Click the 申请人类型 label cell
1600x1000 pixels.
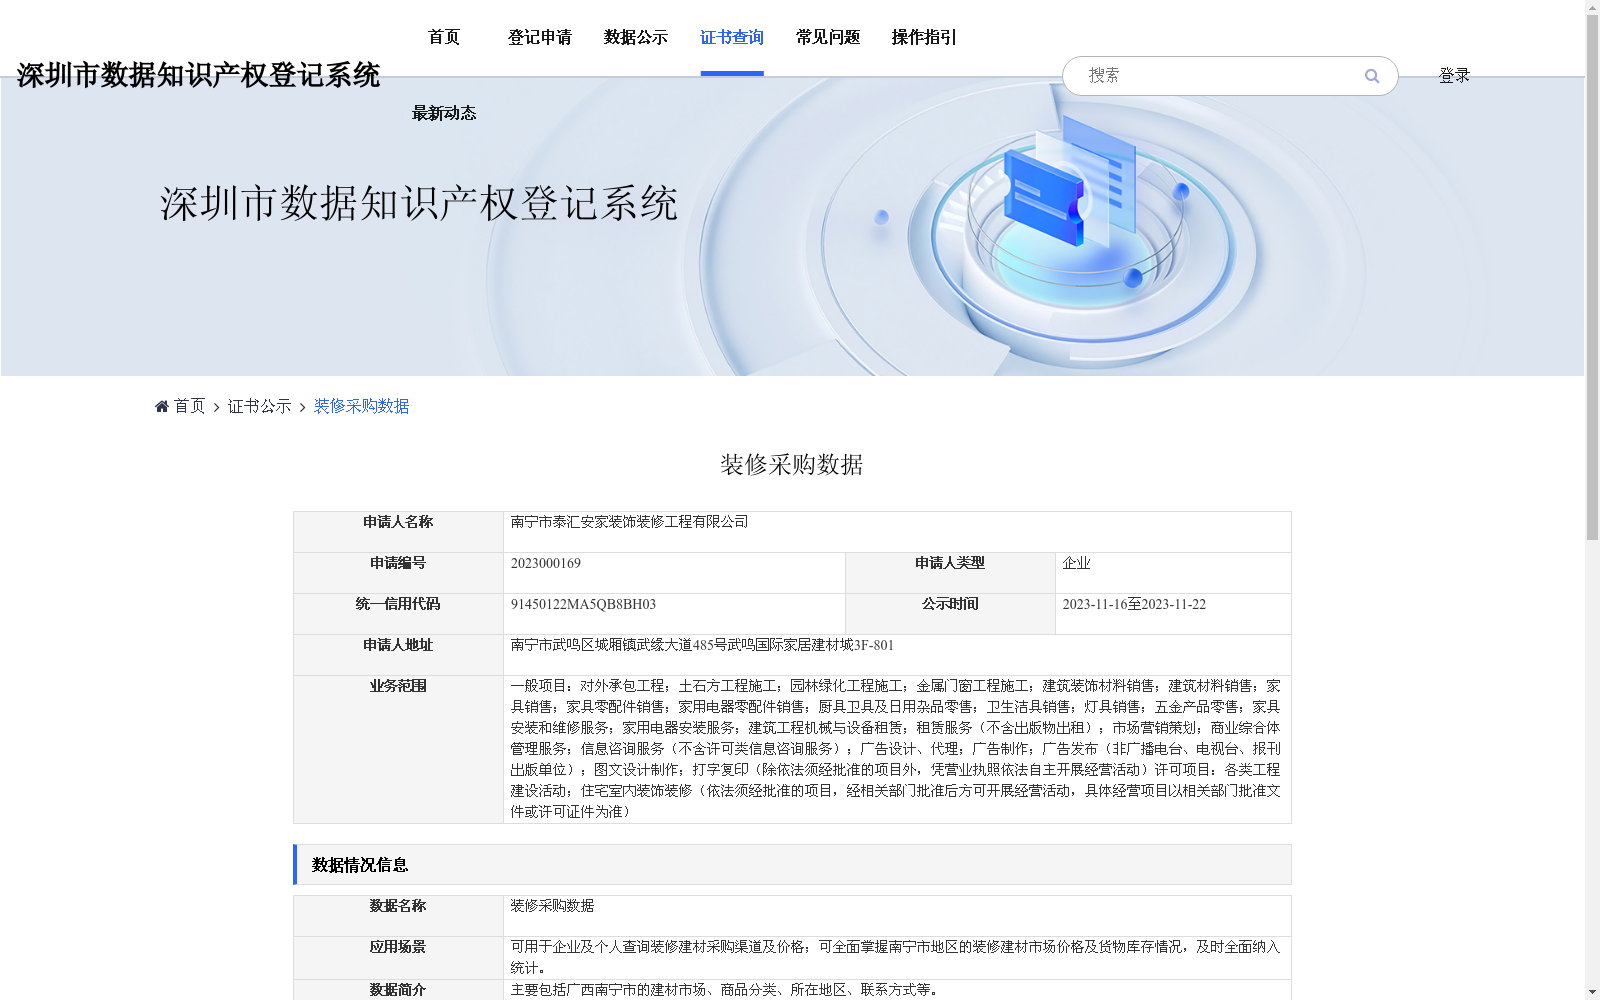[950, 573]
